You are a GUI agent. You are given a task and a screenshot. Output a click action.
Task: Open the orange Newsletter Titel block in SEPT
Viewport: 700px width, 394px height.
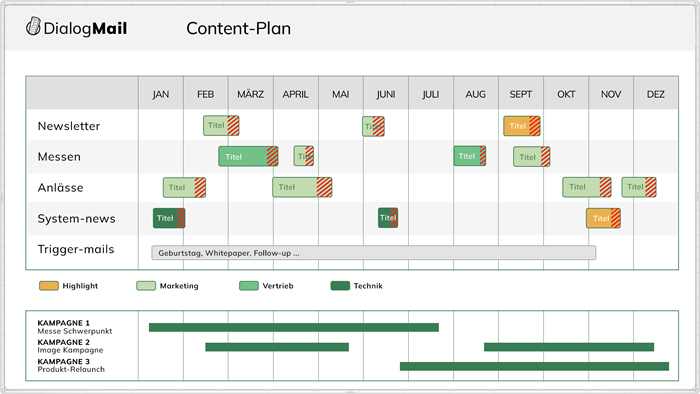point(522,126)
